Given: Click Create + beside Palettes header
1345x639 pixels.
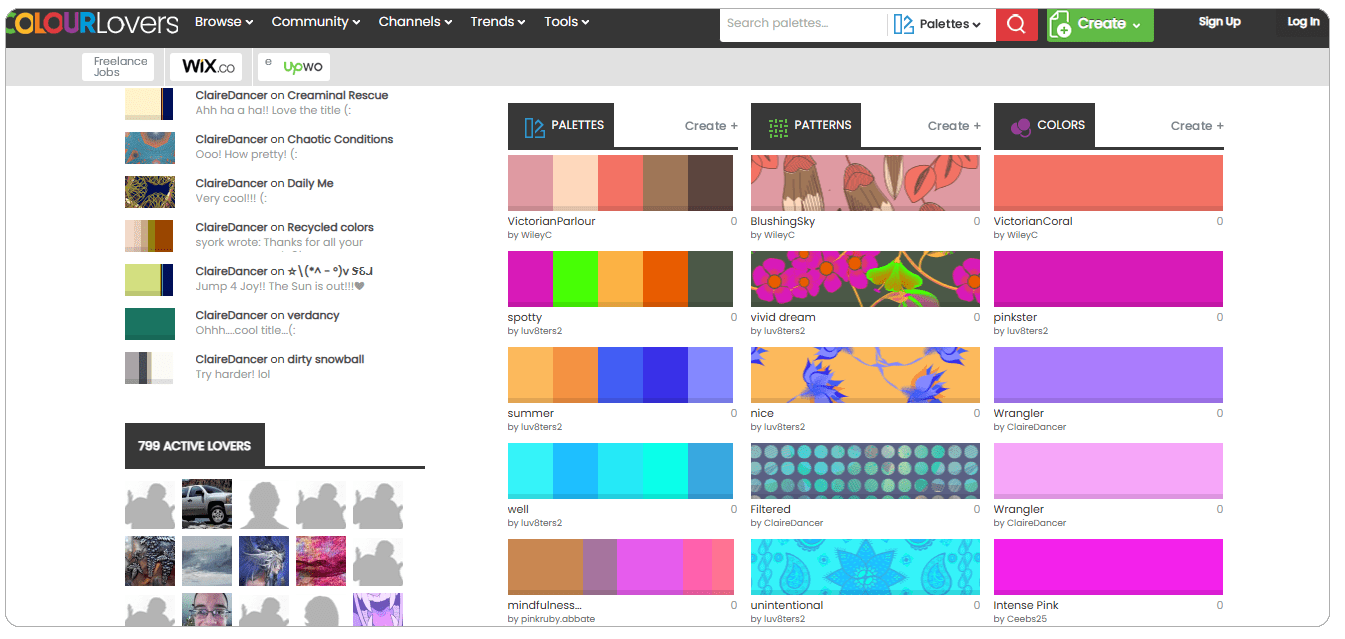Looking at the screenshot, I should point(711,126).
